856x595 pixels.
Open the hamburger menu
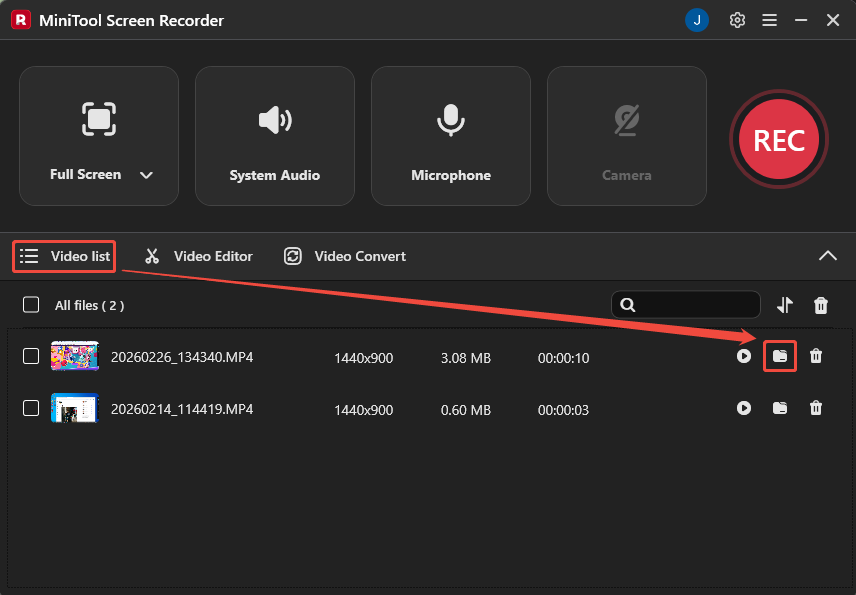pyautogui.click(x=769, y=19)
